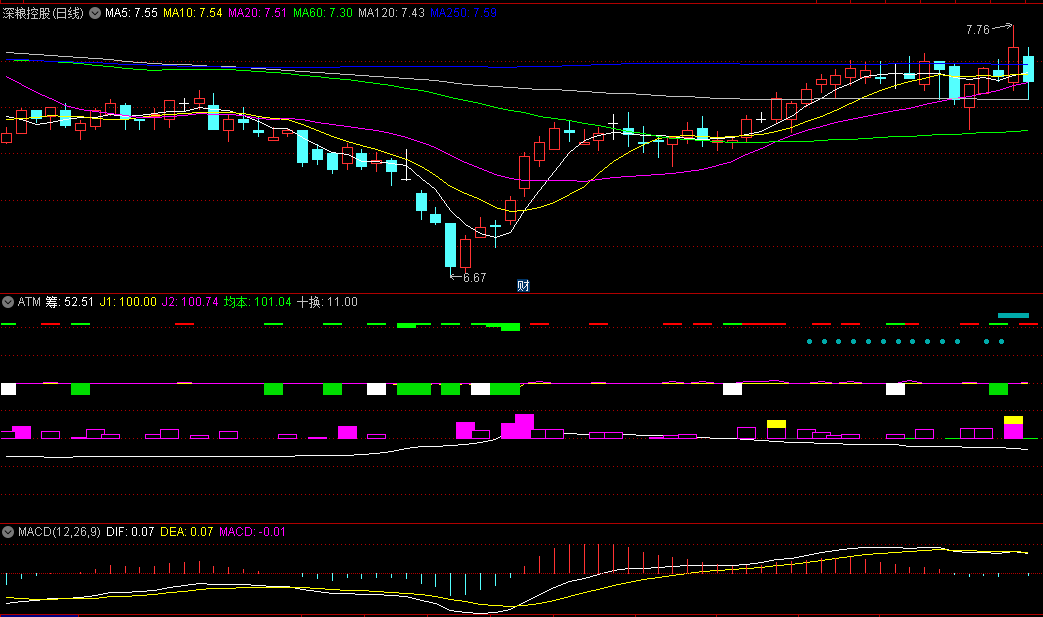Open the main chart indicator dropdown arrow
The image size is (1043, 617).
point(95,13)
